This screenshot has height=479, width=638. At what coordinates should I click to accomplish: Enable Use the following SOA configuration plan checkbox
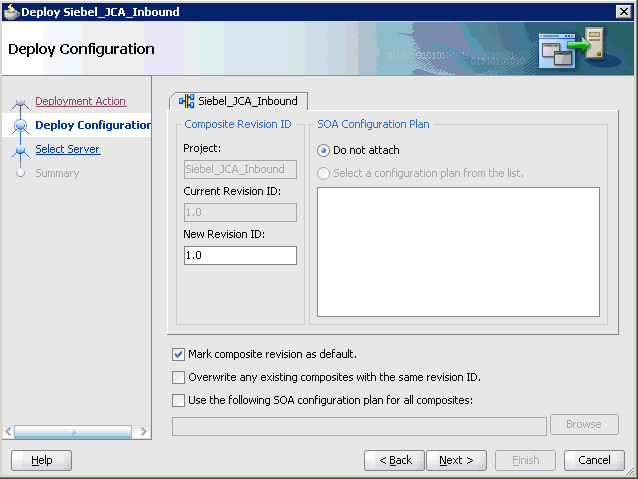(178, 400)
